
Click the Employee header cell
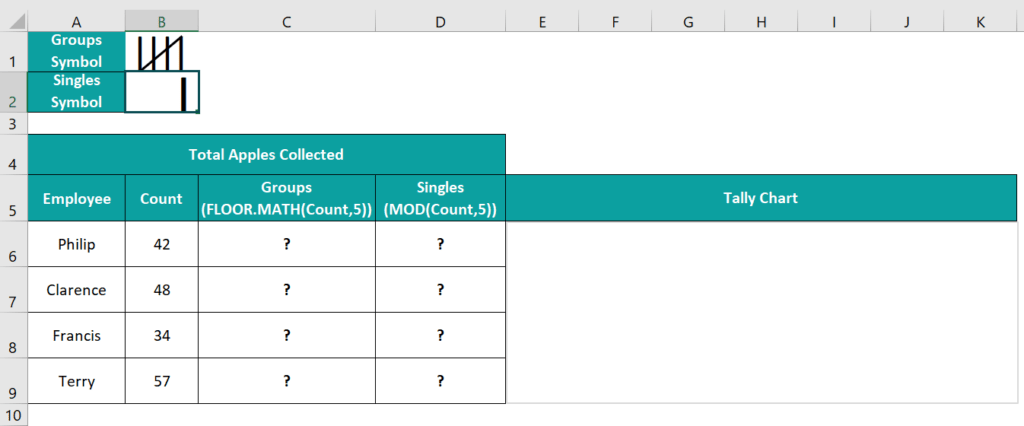coord(76,198)
